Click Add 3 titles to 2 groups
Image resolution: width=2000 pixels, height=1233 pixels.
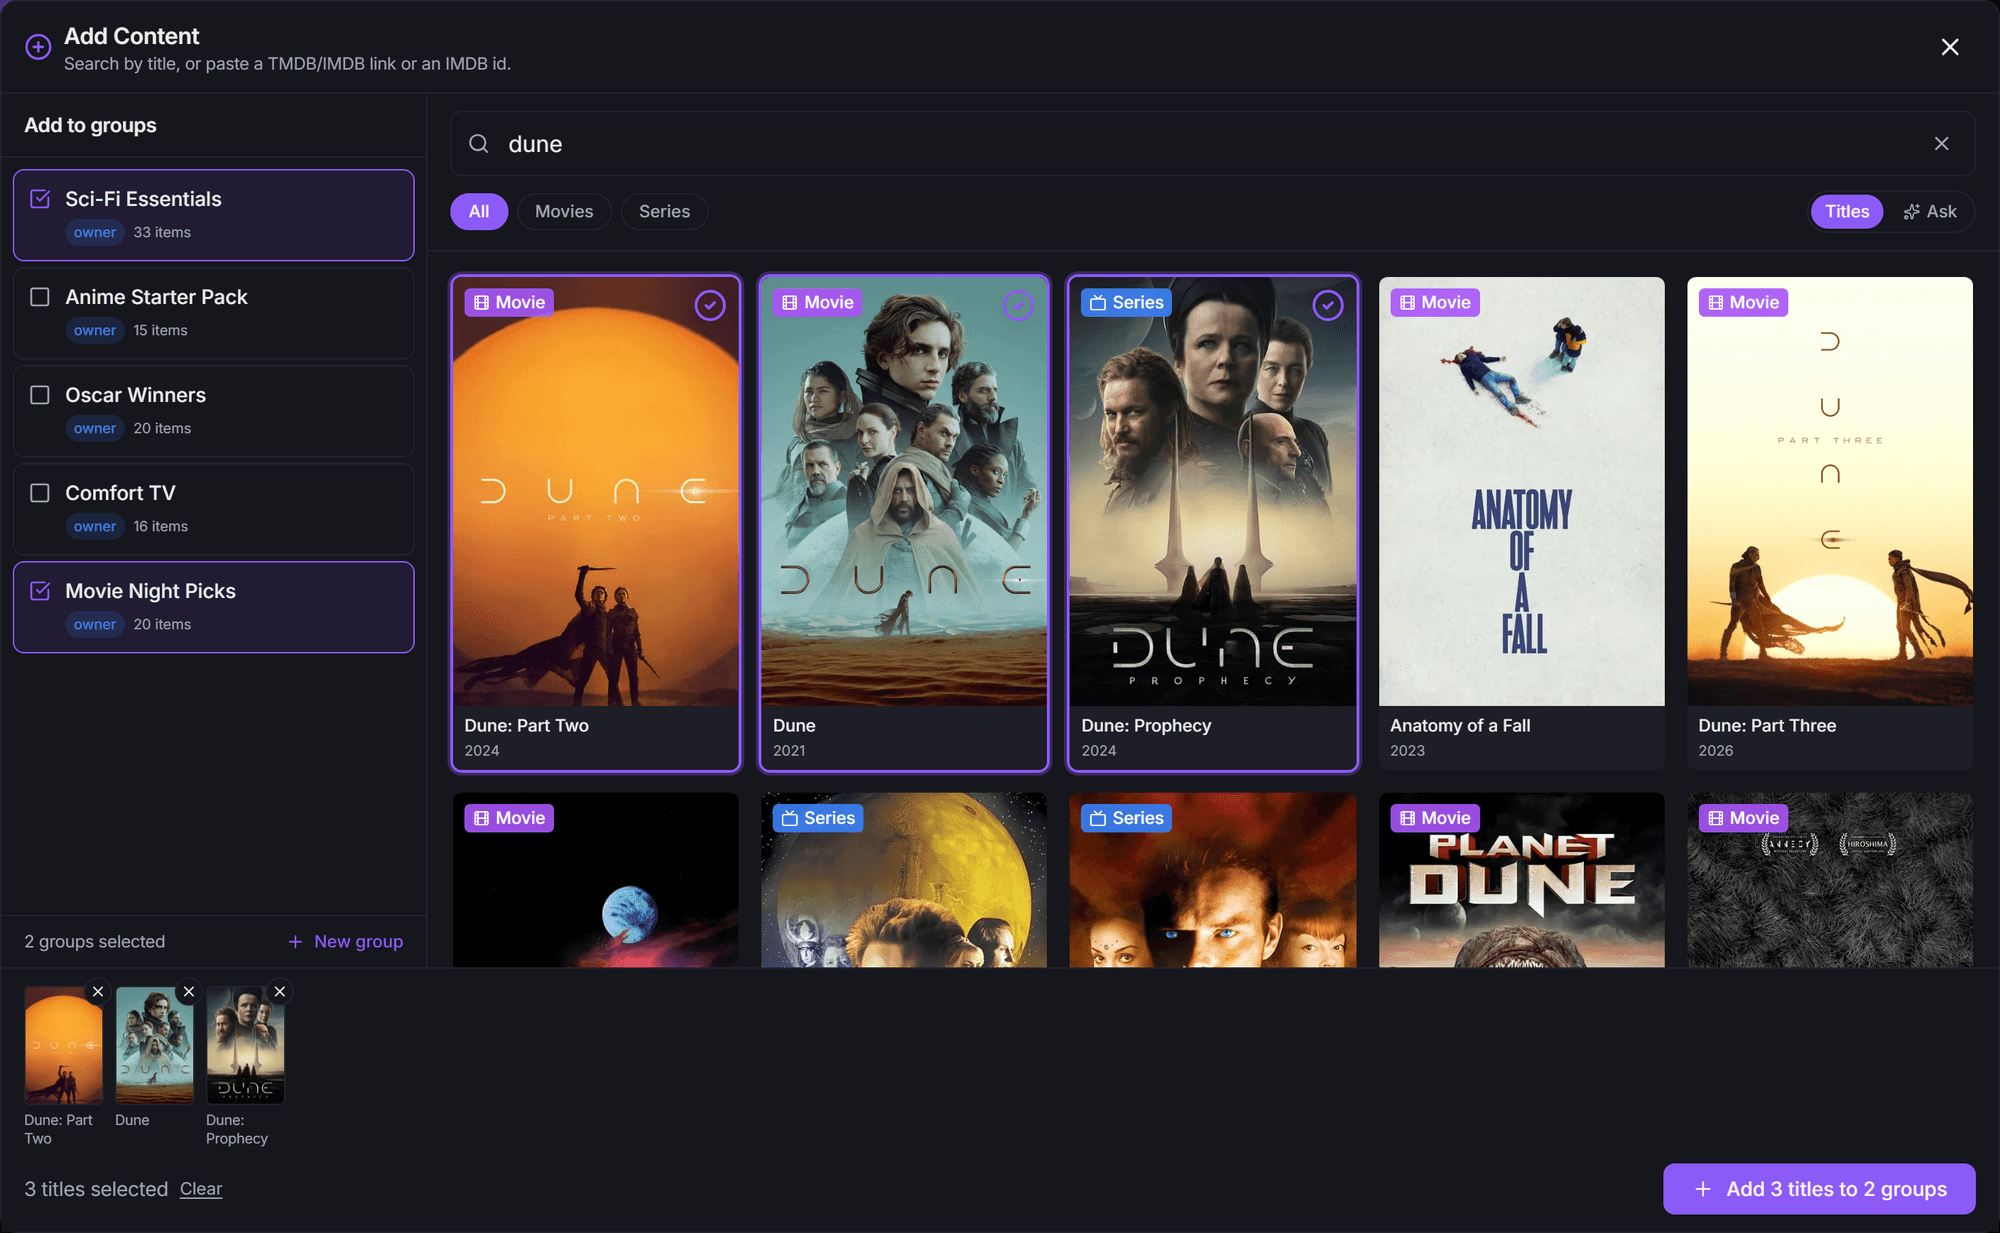coord(1819,1189)
